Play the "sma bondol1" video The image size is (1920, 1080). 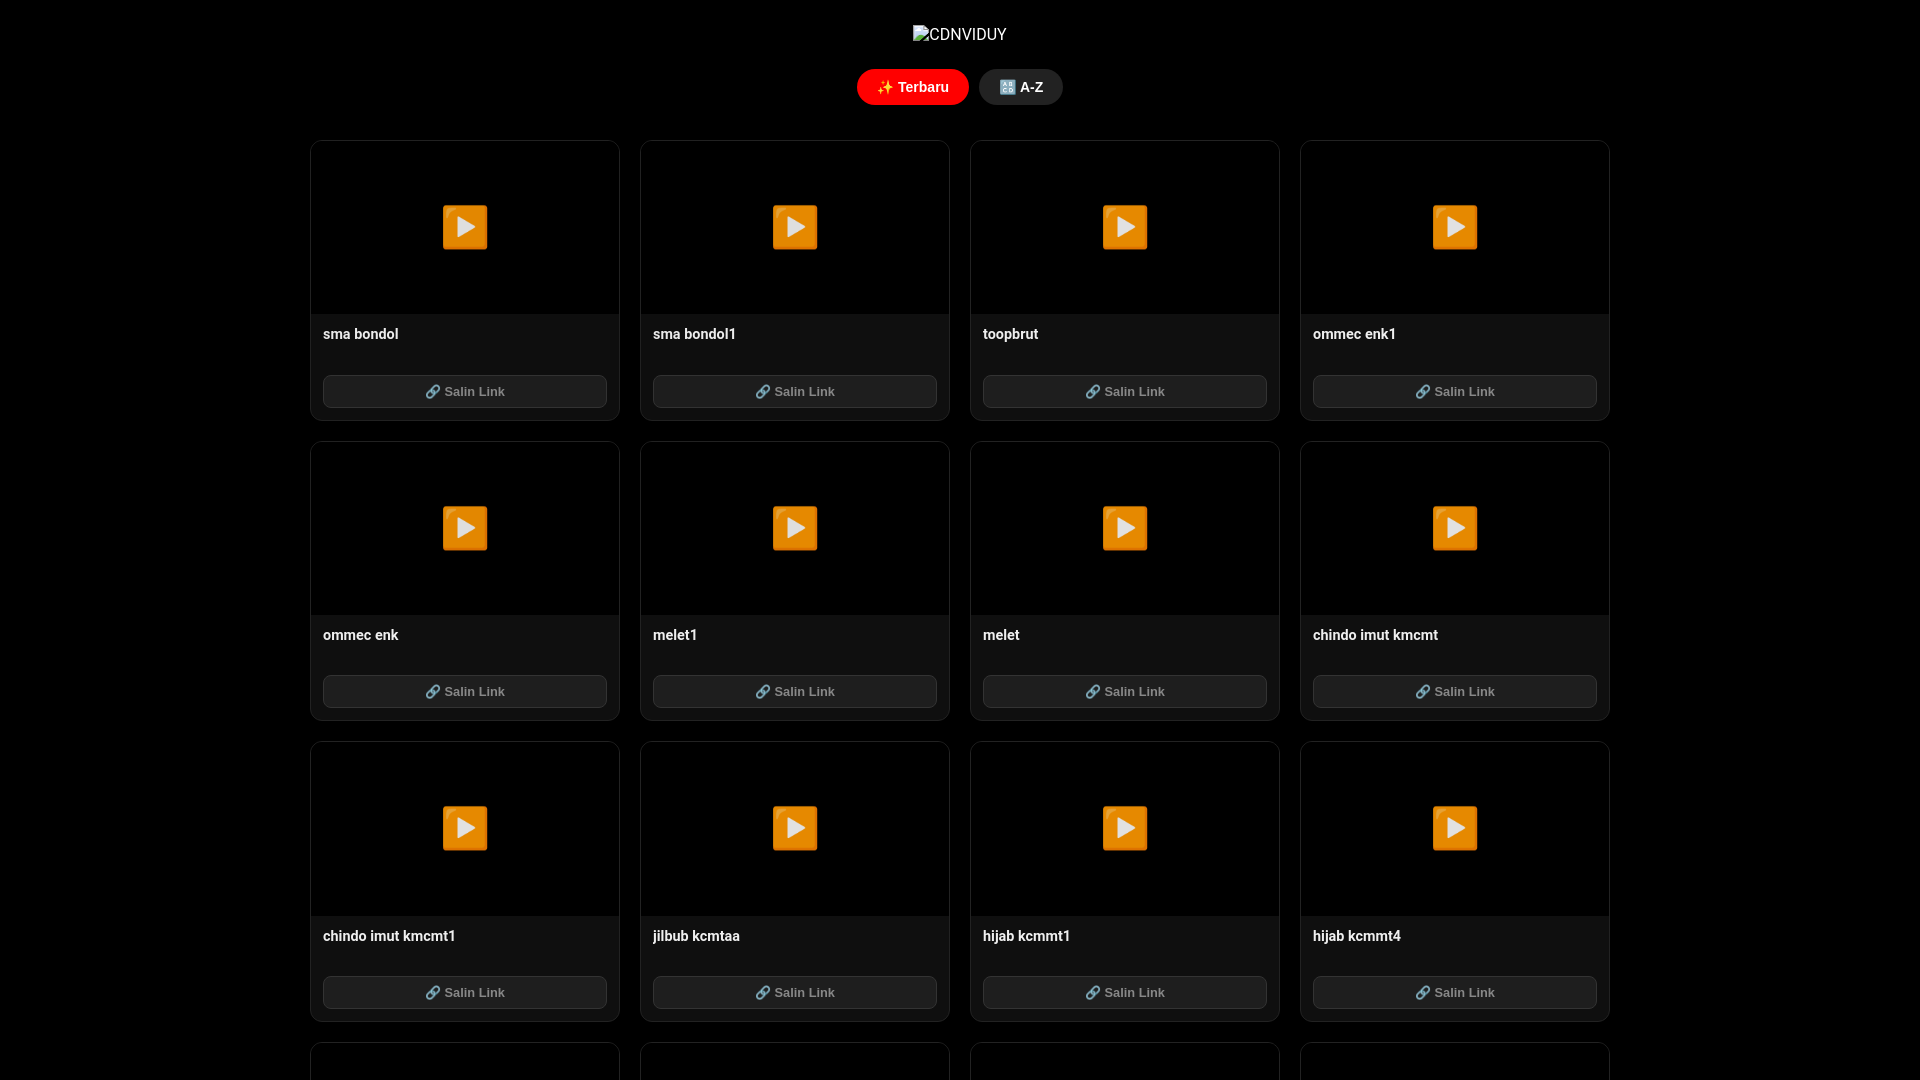(x=795, y=227)
